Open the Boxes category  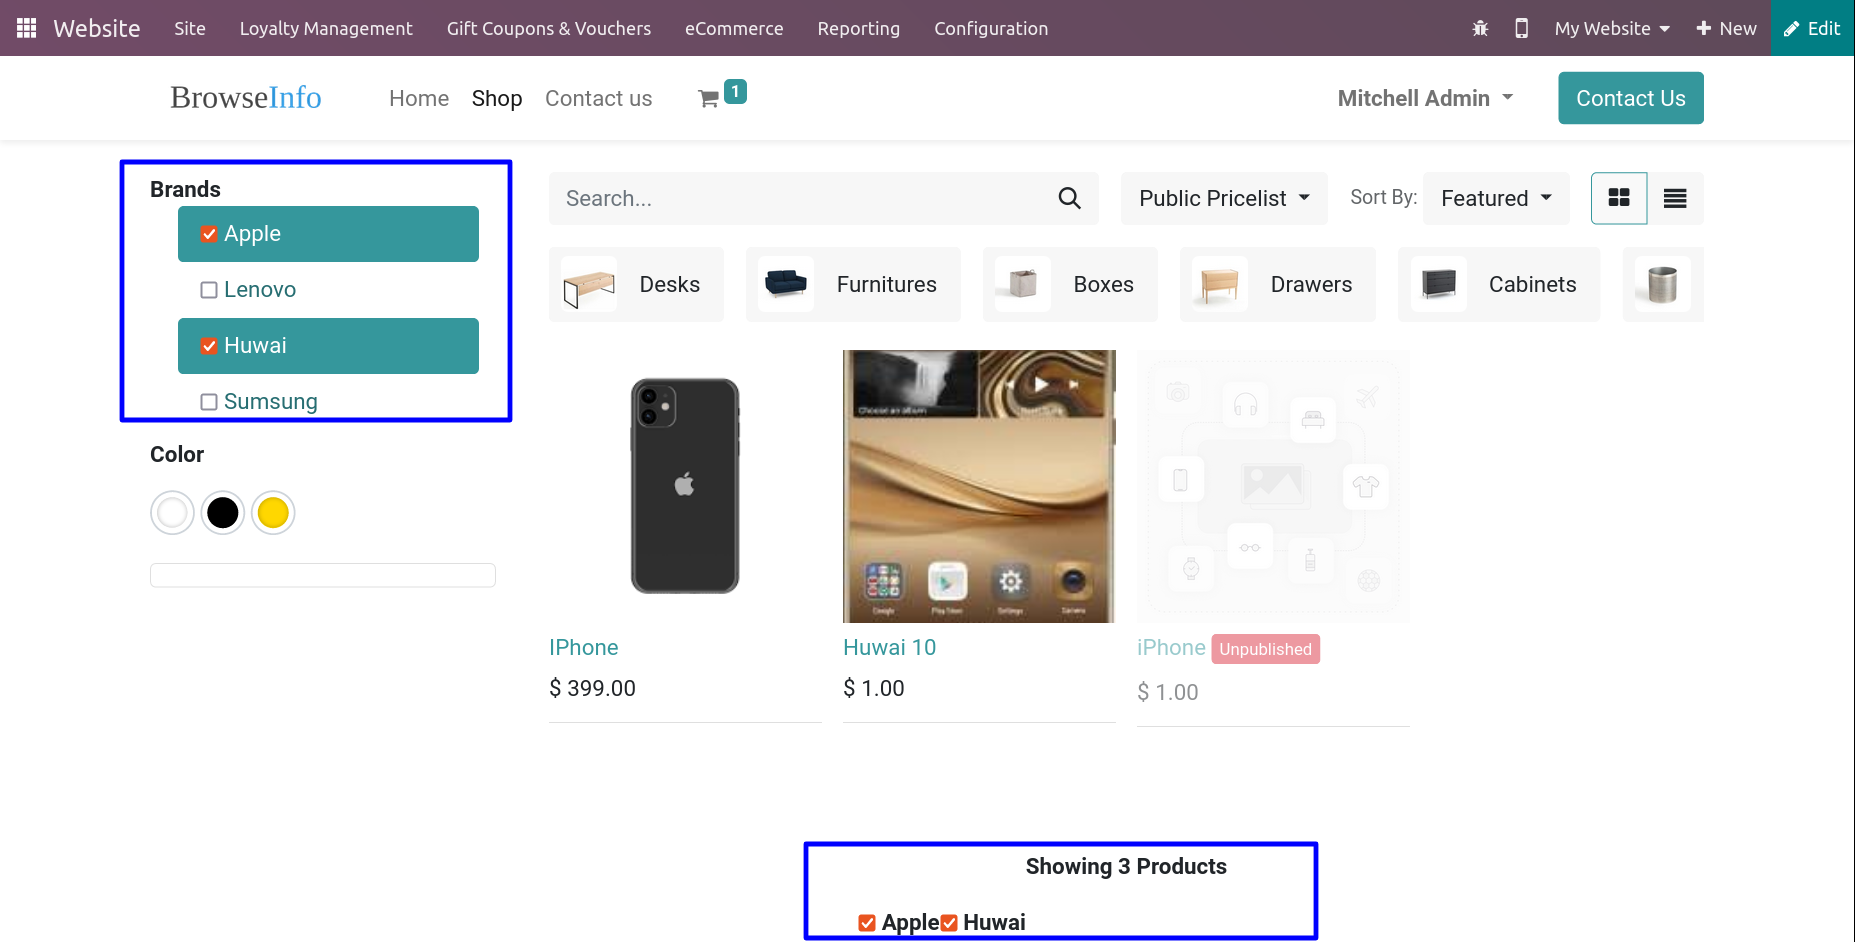pos(1070,284)
